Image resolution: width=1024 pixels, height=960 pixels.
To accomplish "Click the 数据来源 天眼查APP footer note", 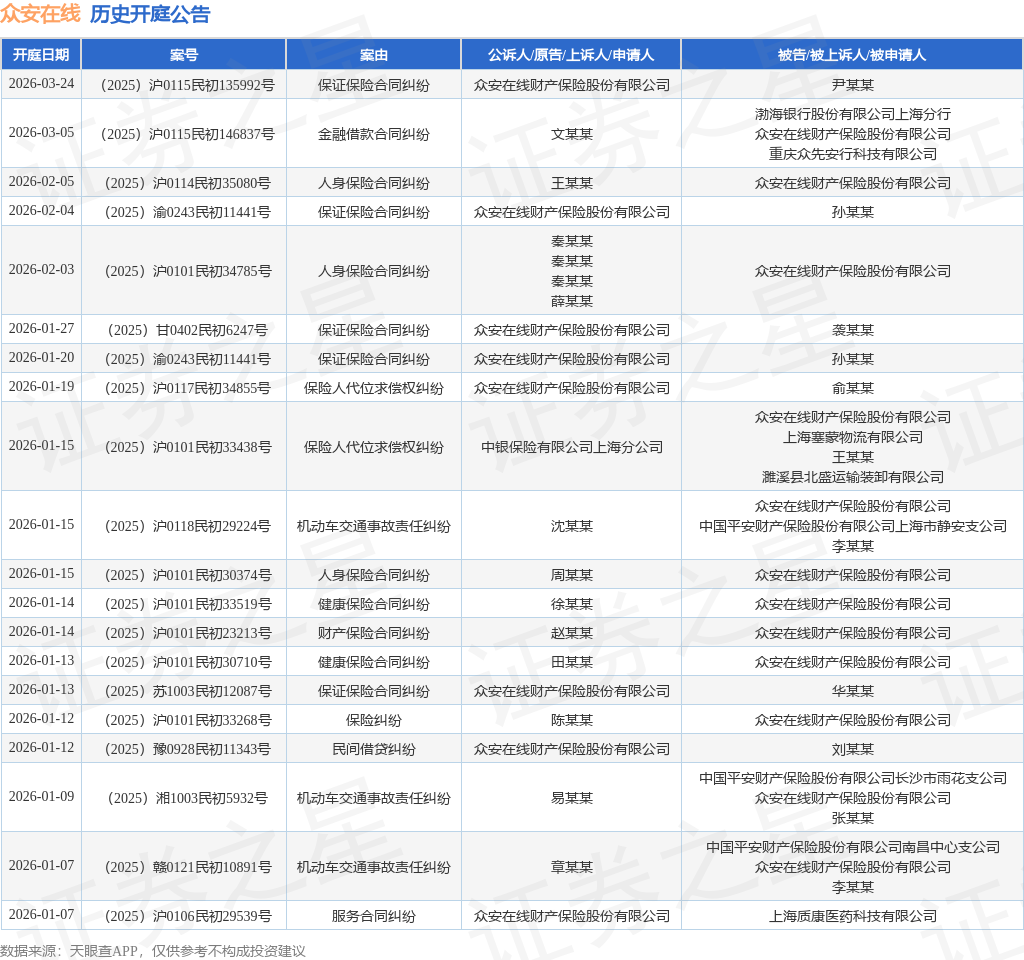I will tap(153, 951).
